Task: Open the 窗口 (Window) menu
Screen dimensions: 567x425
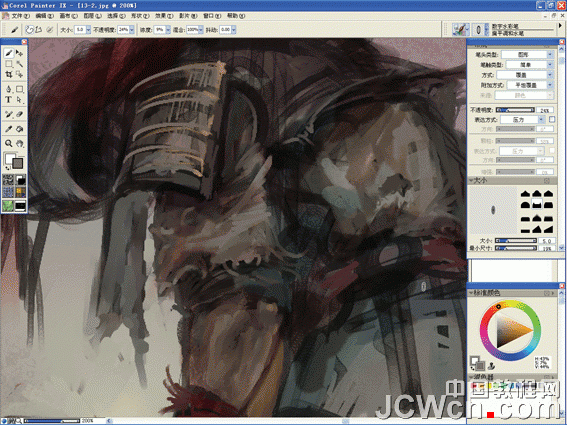Action: (212, 16)
